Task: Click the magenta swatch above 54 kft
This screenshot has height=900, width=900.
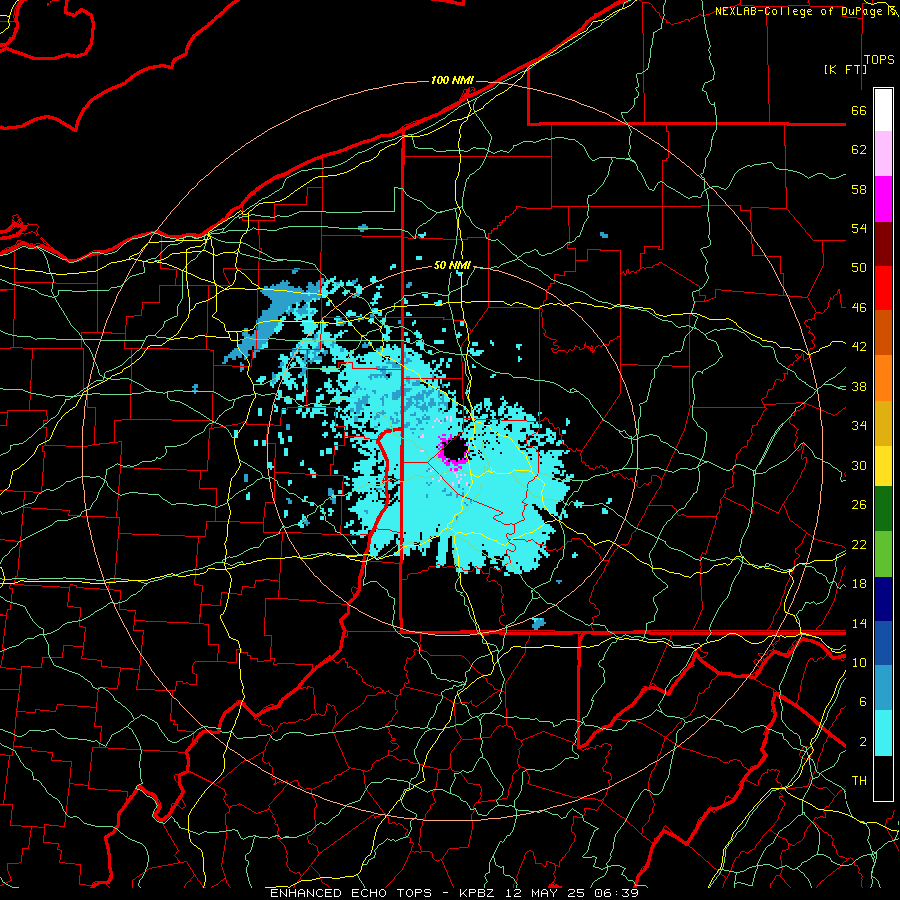Action: pyautogui.click(x=883, y=199)
